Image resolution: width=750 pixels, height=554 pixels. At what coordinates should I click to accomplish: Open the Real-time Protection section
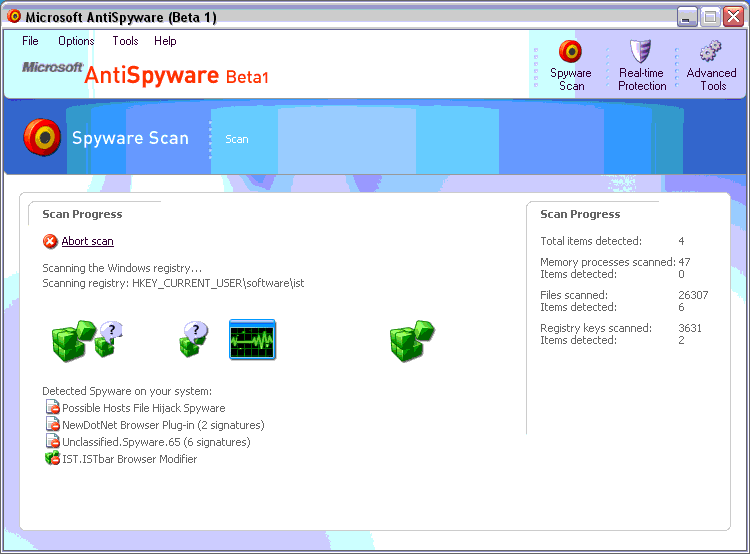point(641,66)
